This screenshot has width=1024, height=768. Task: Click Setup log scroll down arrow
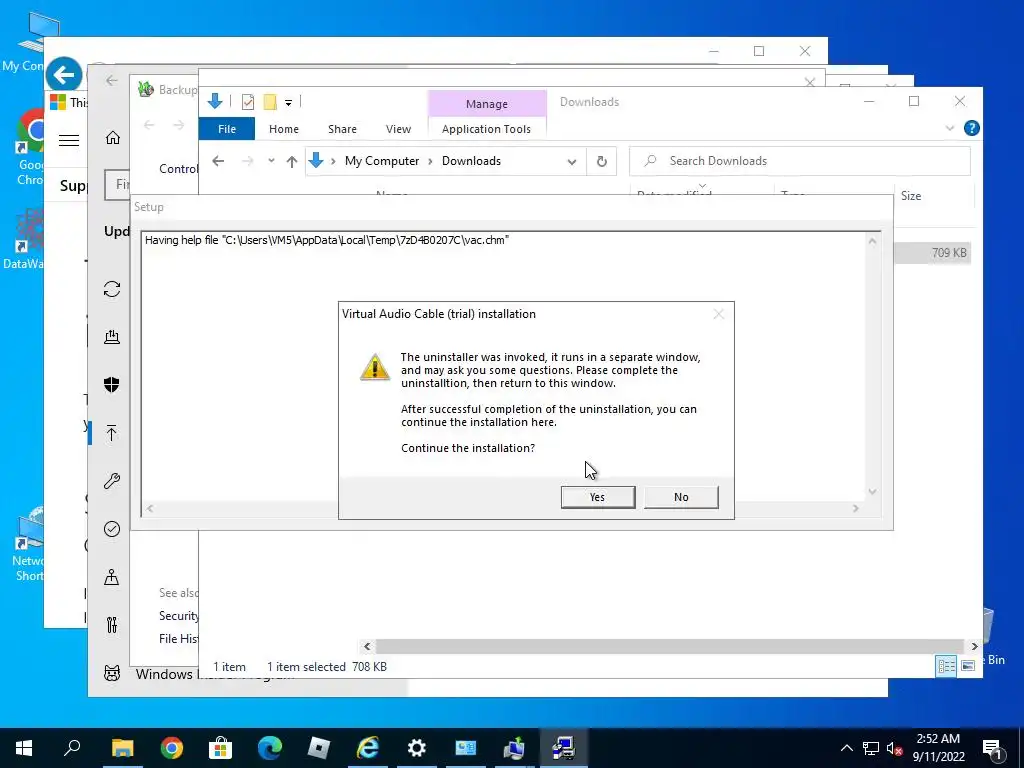coord(872,492)
